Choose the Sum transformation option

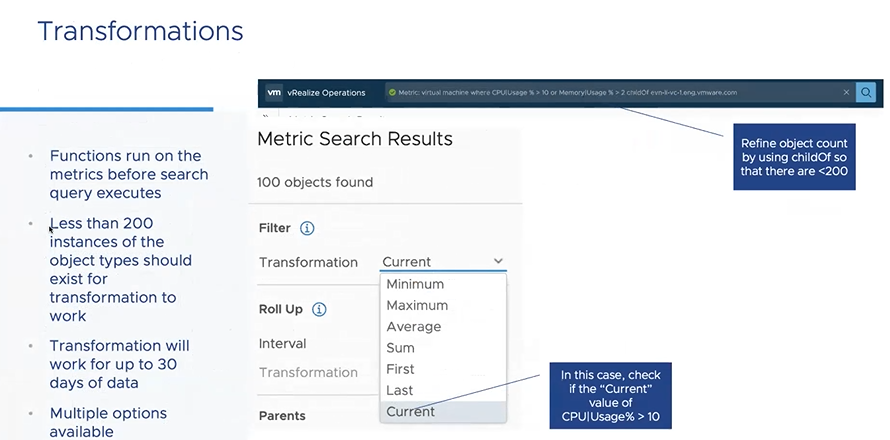[x=400, y=348]
